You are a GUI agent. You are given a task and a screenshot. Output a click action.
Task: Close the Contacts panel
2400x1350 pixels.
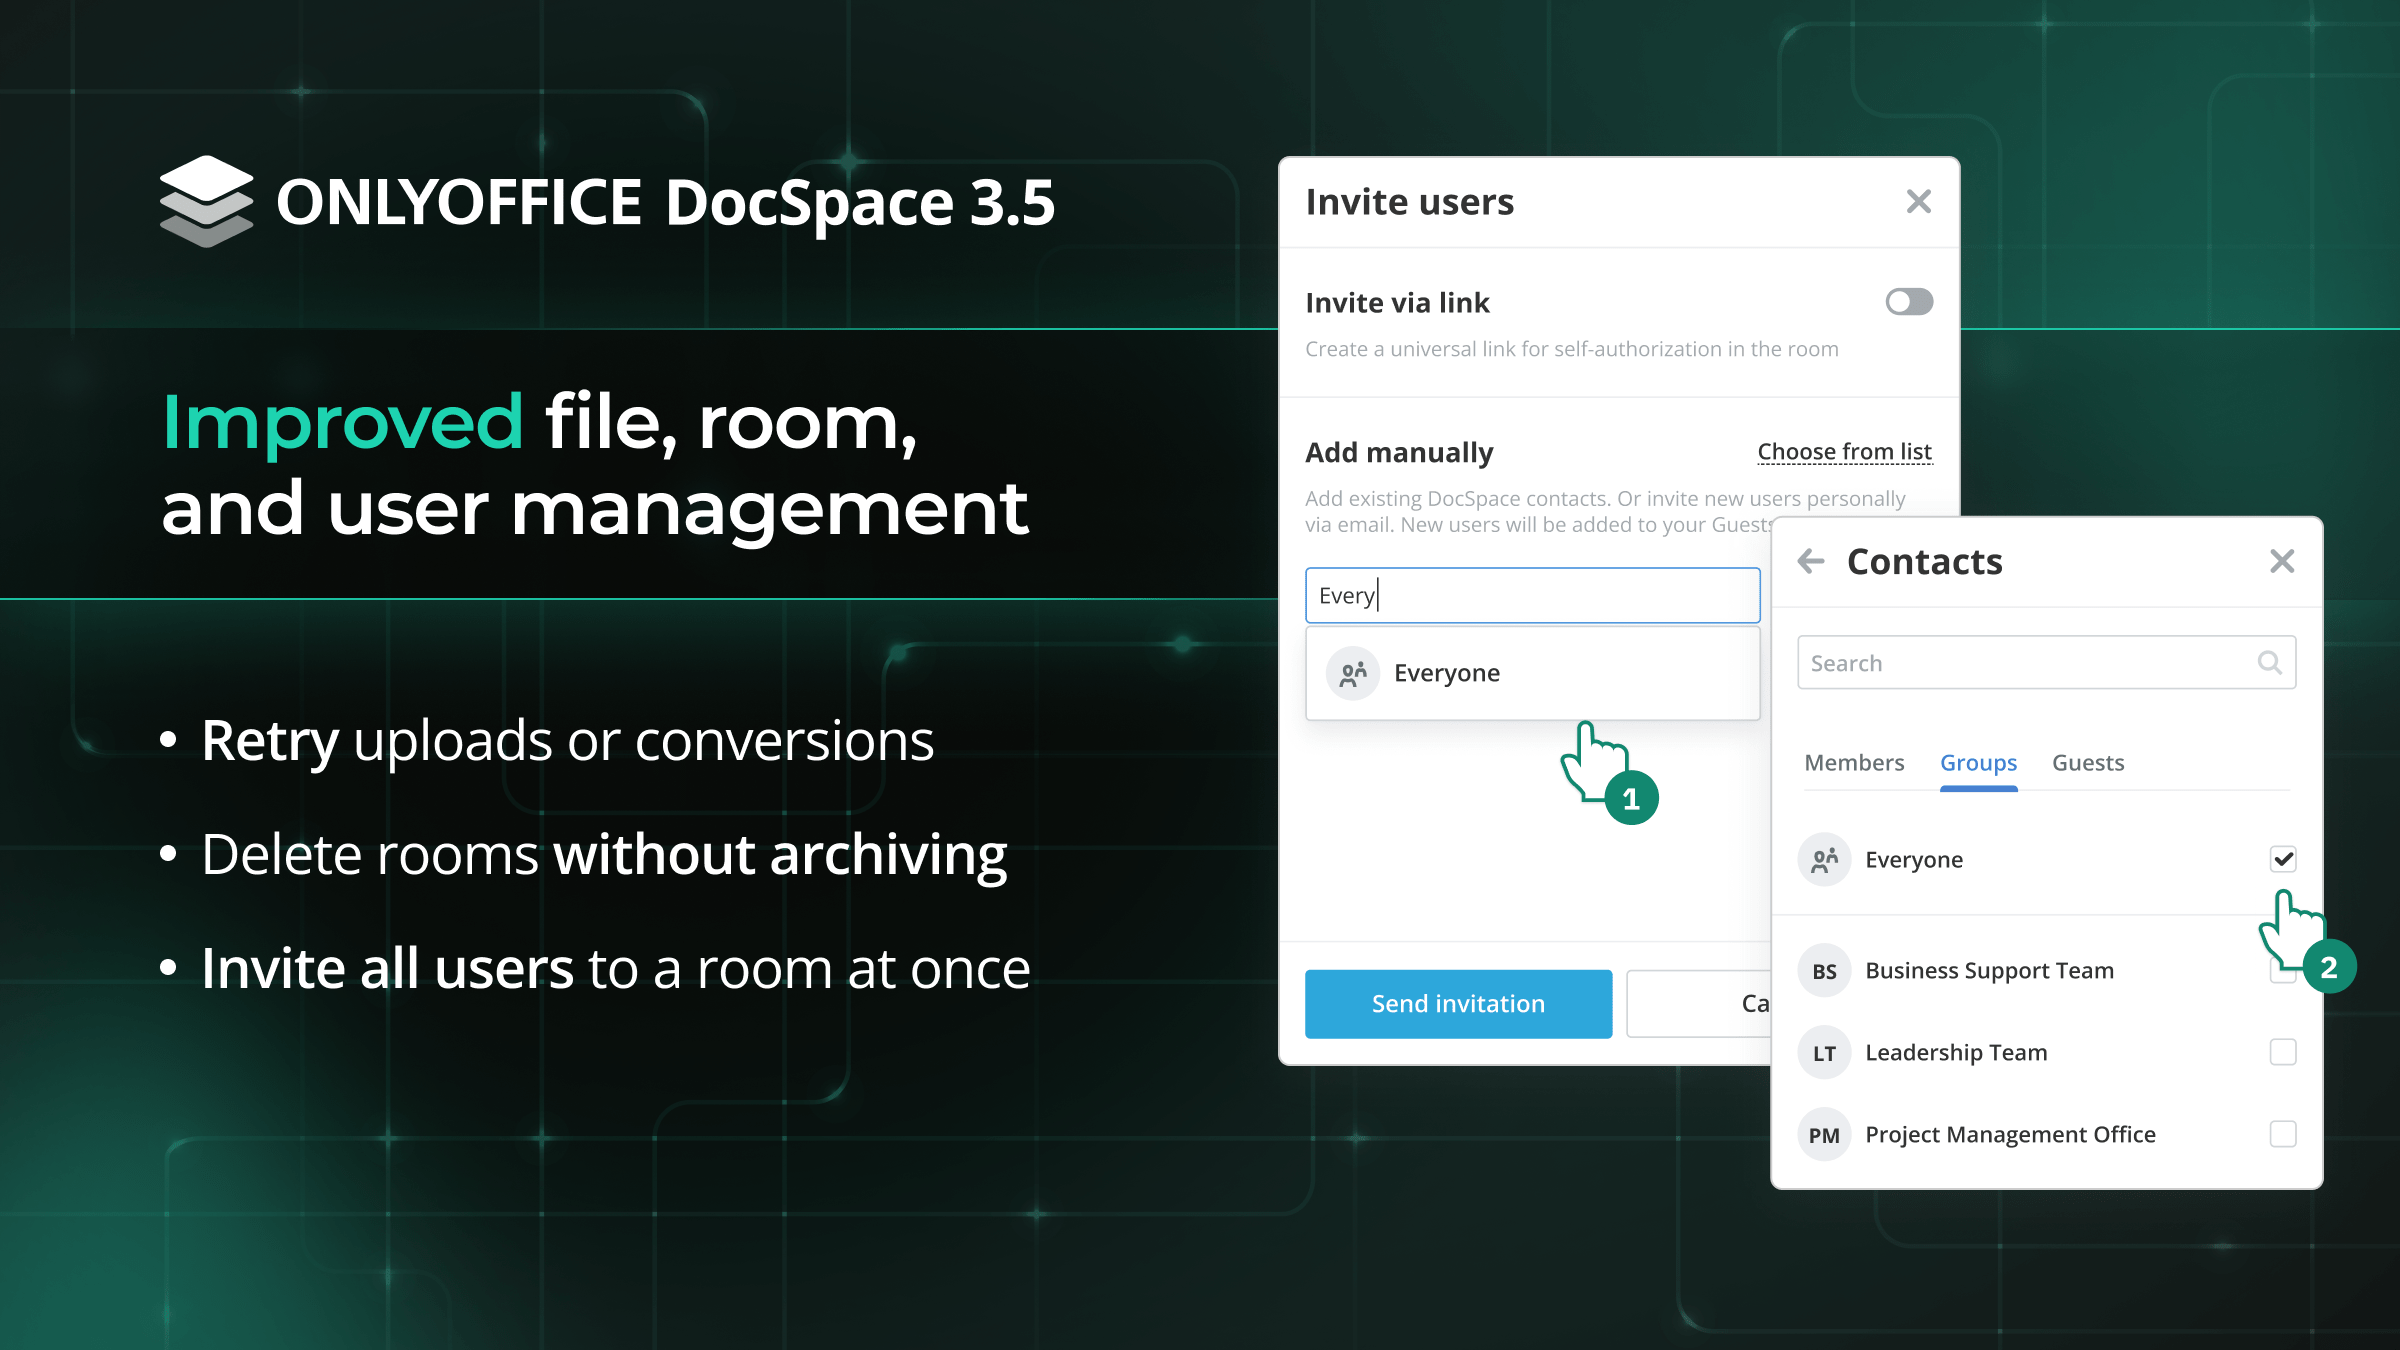coord(2282,561)
